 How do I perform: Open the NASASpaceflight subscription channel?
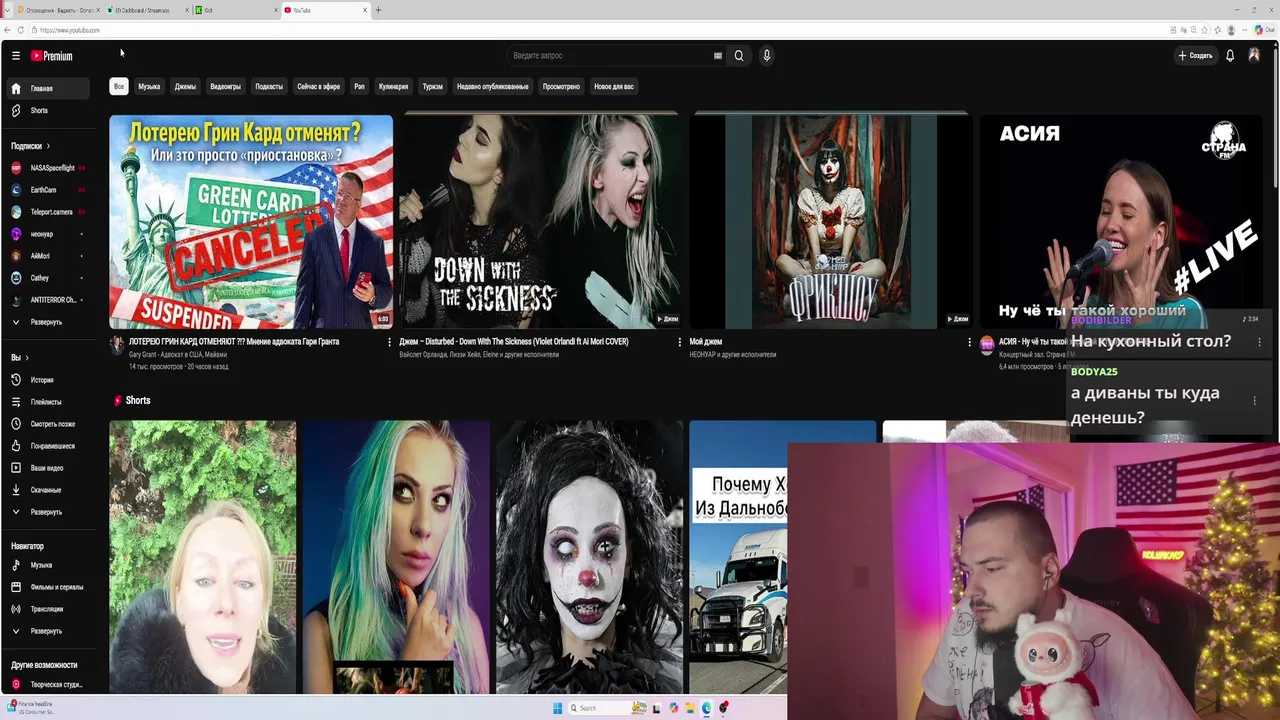[x=48, y=168]
